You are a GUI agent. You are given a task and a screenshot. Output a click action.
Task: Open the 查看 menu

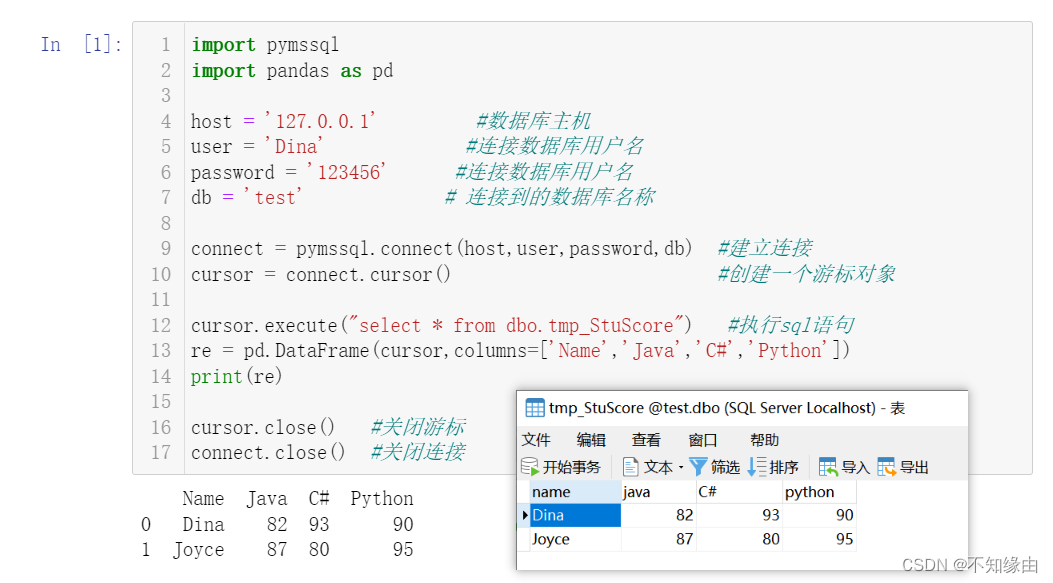(x=646, y=440)
